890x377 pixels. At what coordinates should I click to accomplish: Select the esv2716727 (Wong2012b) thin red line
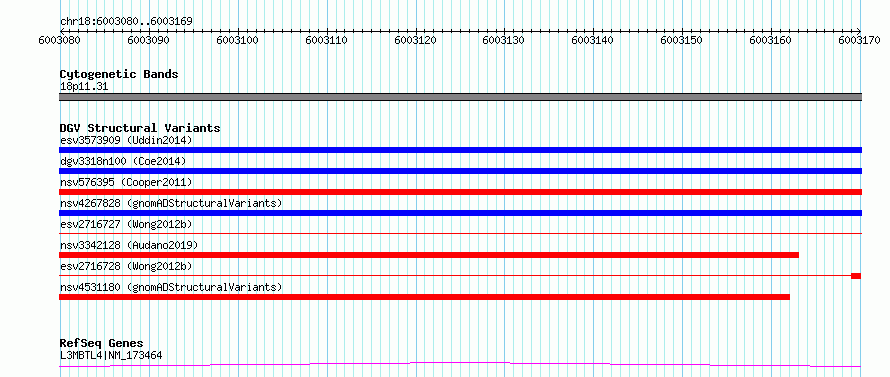tap(460, 233)
